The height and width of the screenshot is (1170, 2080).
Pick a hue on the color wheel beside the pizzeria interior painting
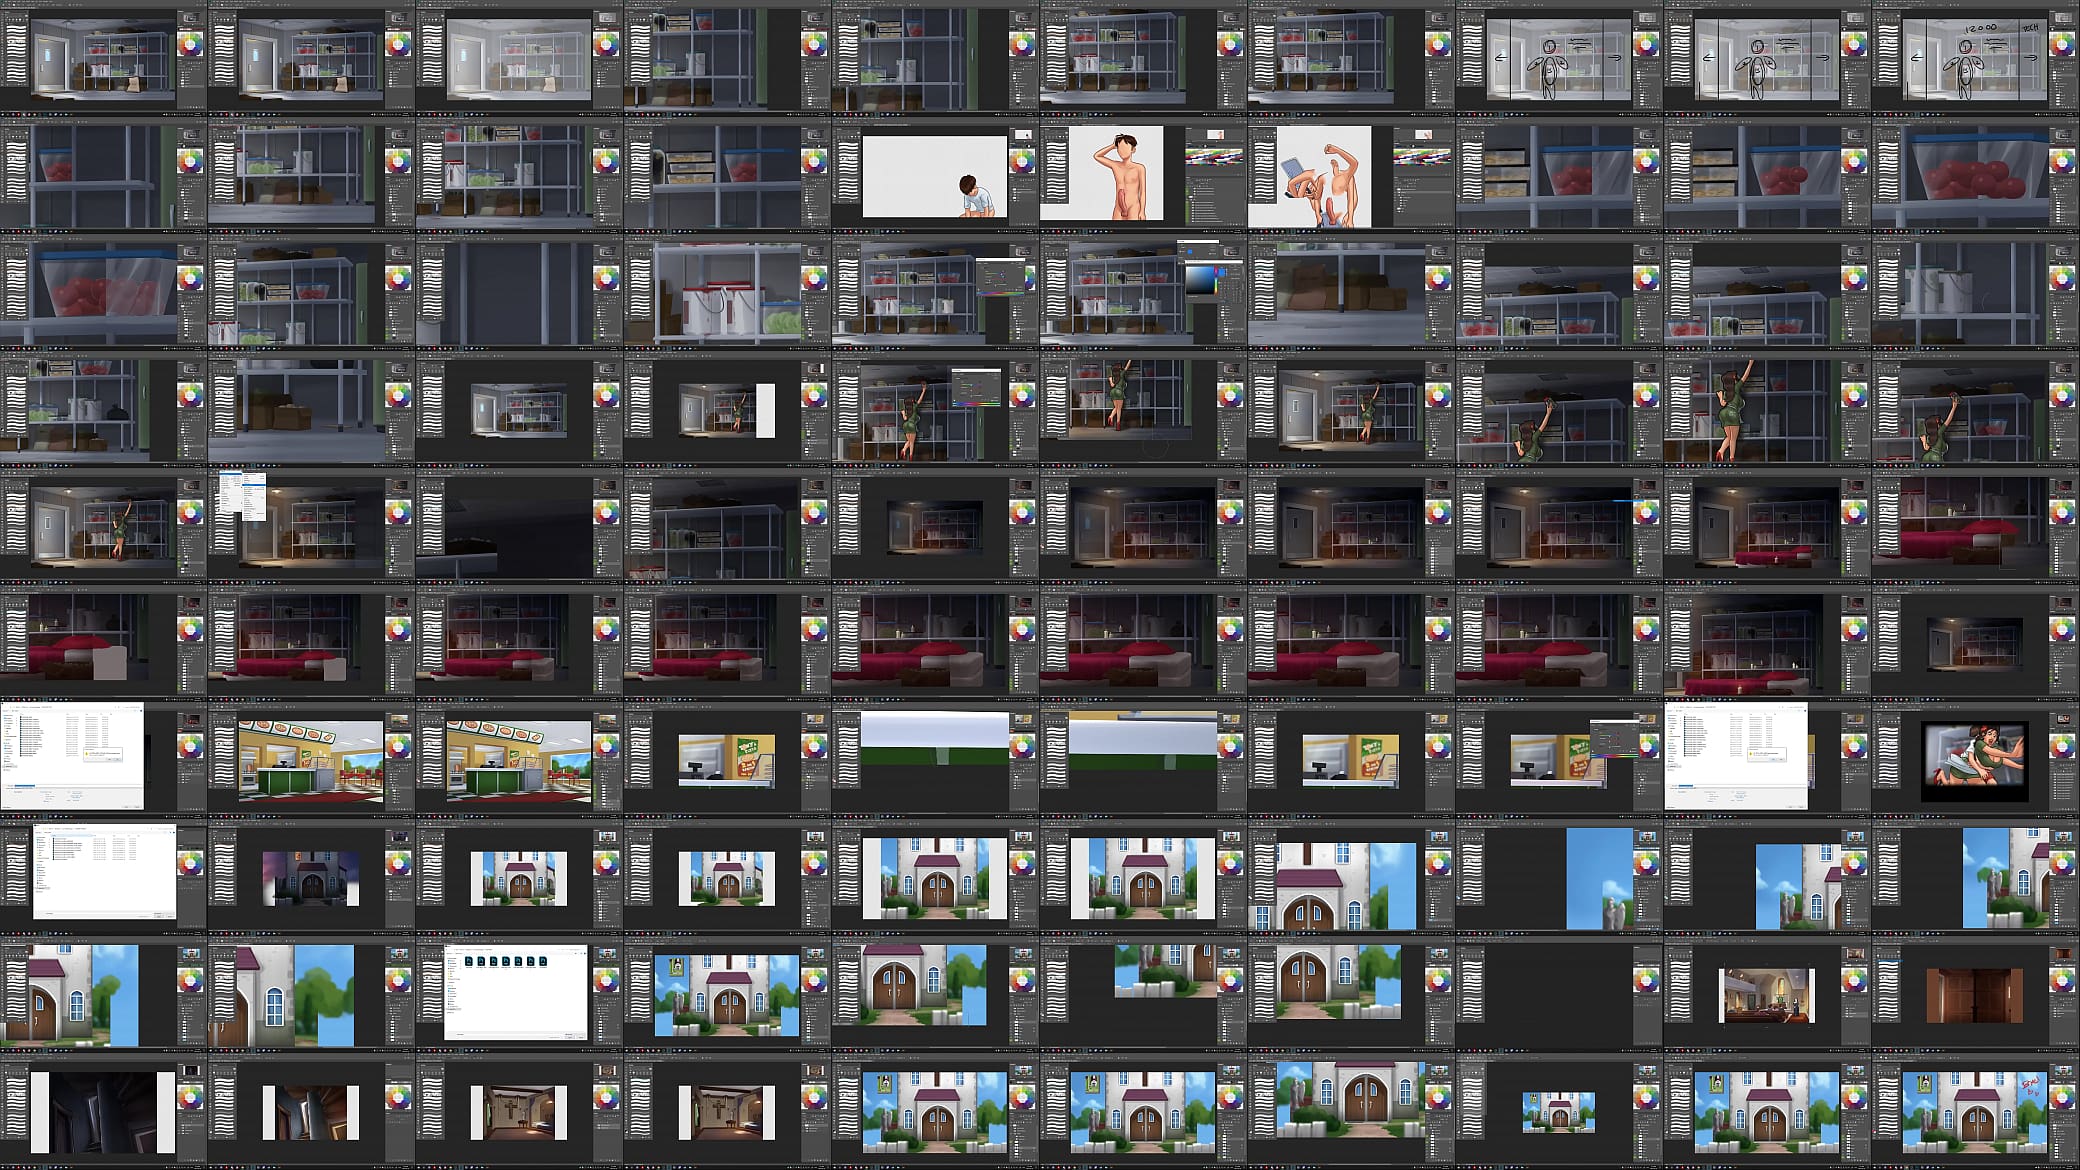(398, 746)
